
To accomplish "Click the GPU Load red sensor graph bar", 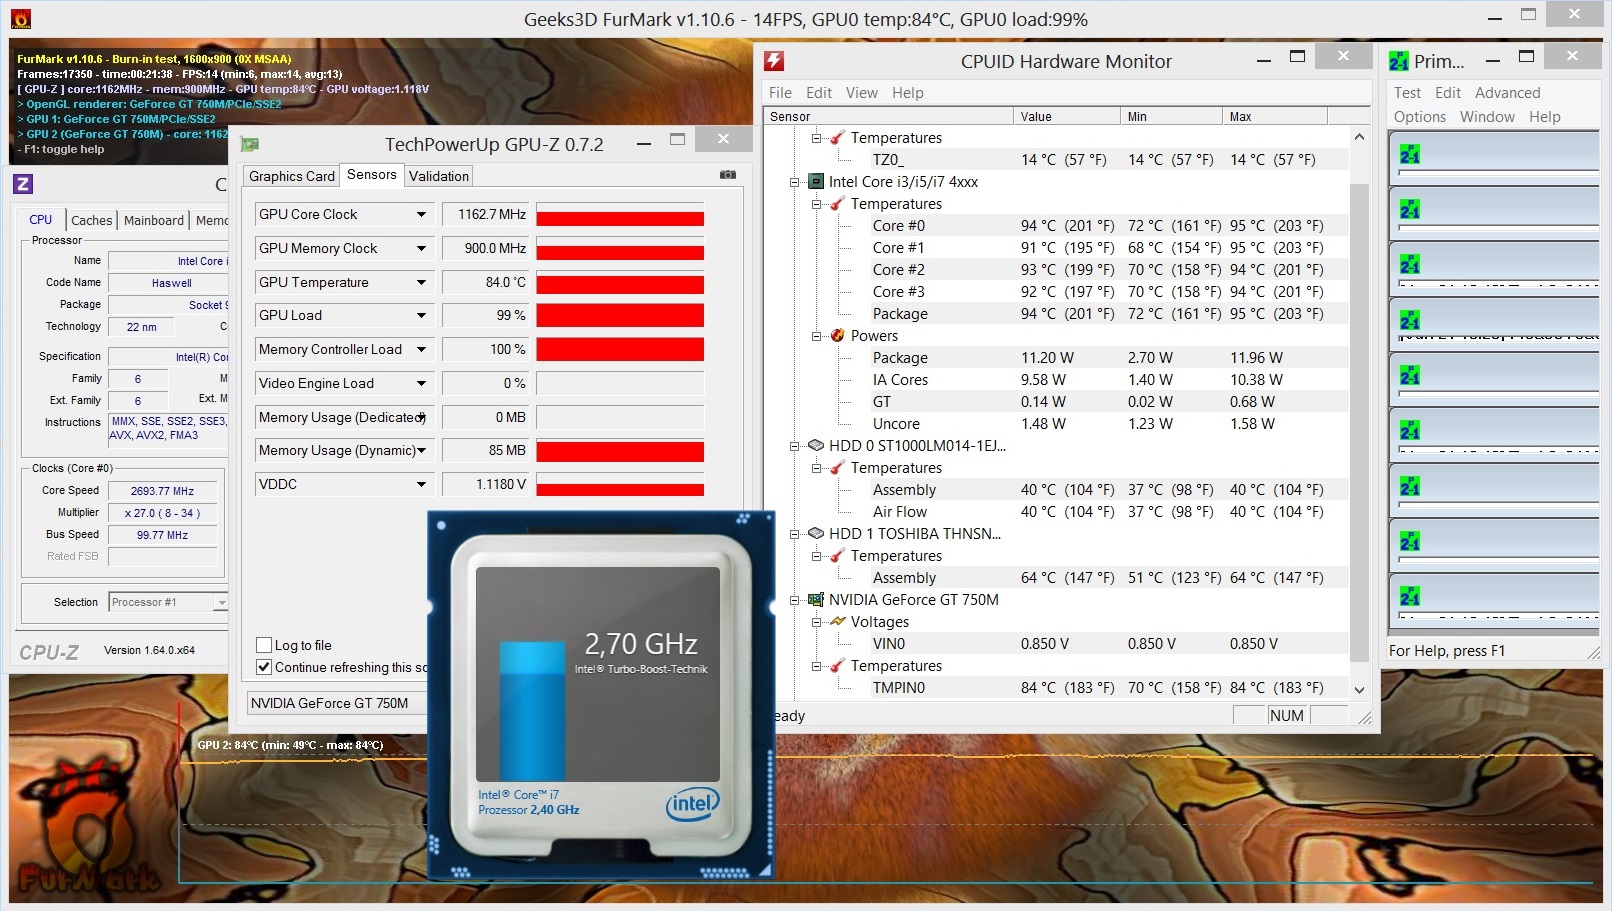I will [x=620, y=316].
